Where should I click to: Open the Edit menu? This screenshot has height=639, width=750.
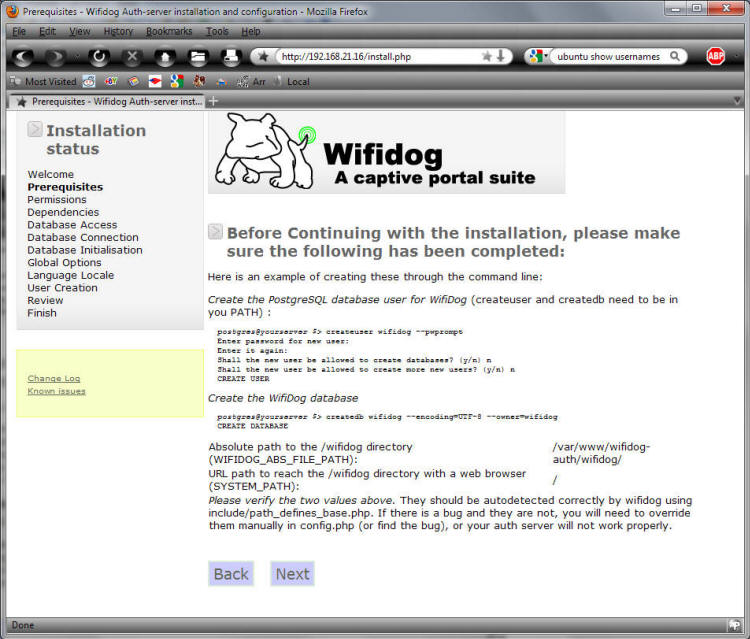pos(47,32)
